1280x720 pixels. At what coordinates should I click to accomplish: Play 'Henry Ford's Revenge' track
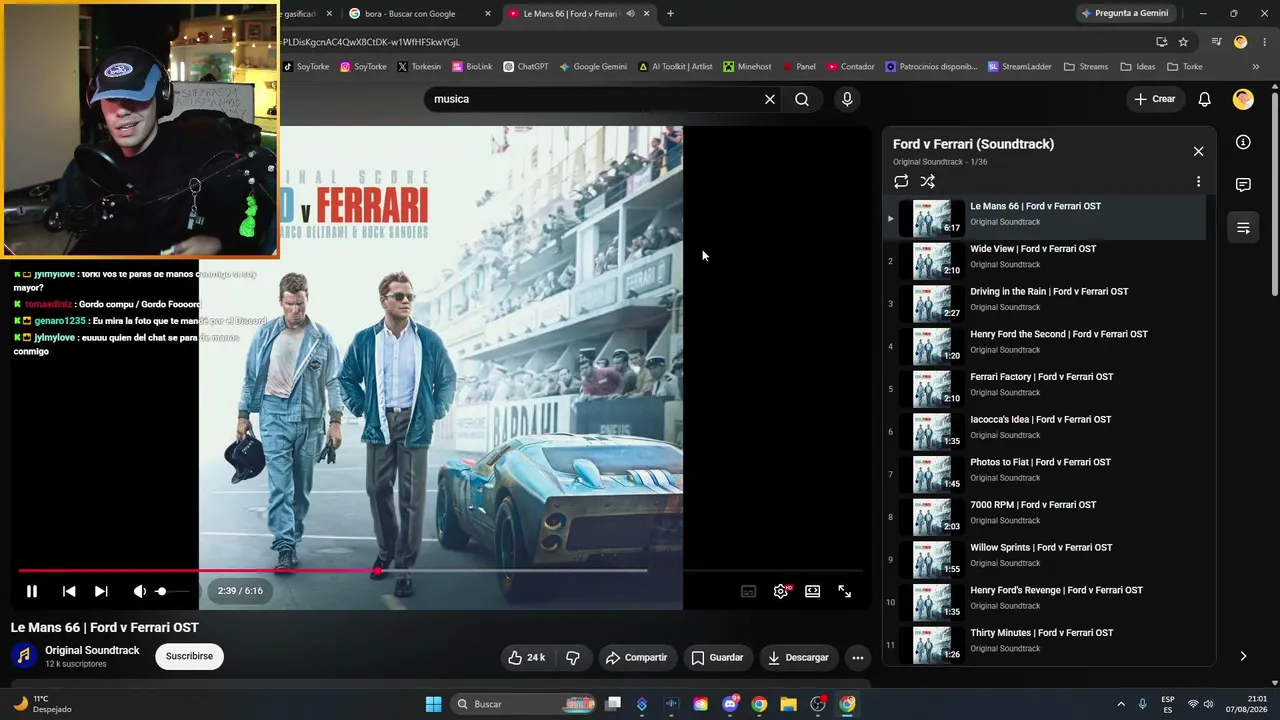[x=1045, y=603]
